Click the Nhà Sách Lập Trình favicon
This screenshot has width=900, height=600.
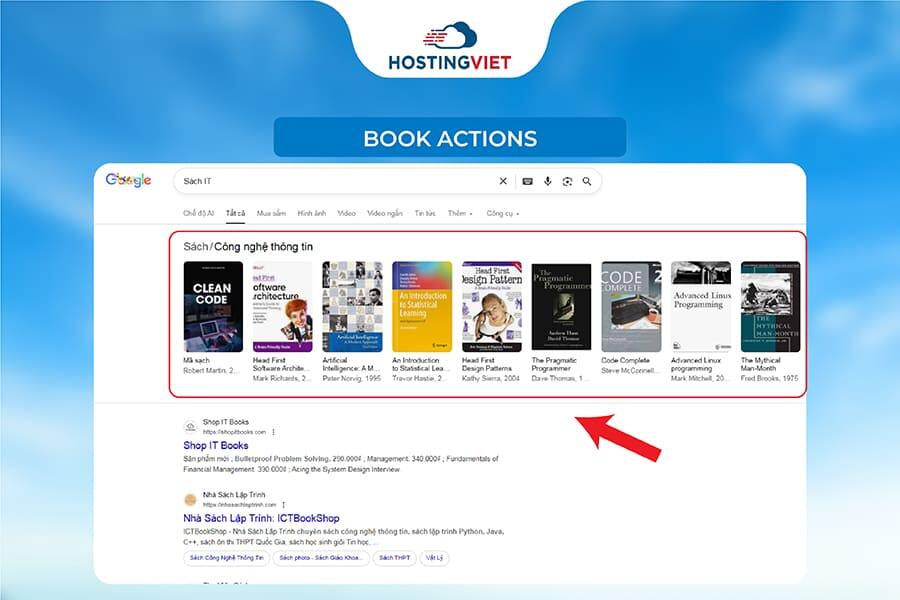click(x=189, y=497)
